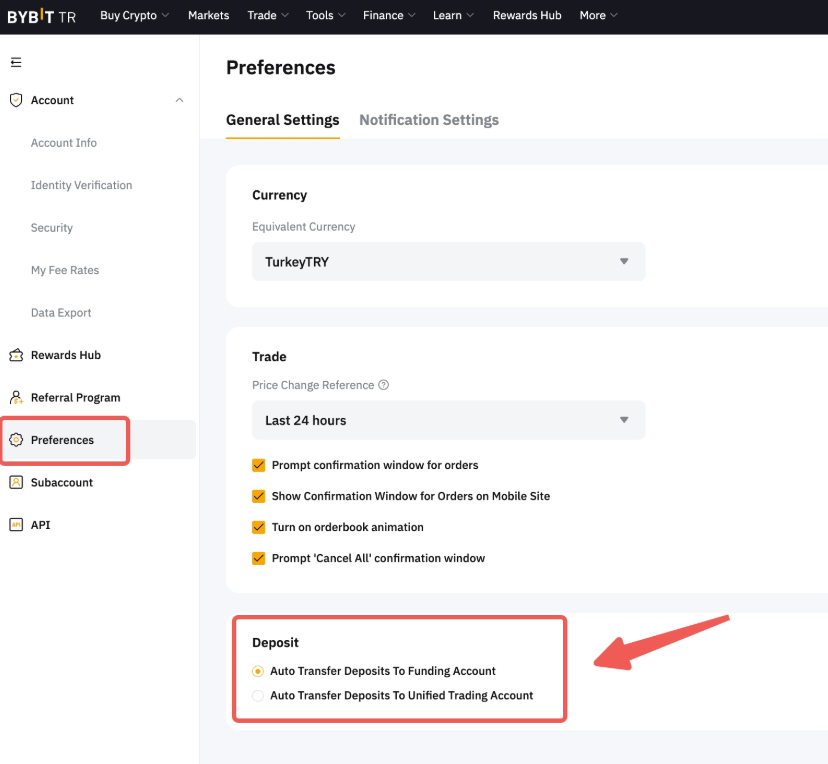Switch to the Notification Settings tab
Screen dimensions: 828x764
point(428,120)
